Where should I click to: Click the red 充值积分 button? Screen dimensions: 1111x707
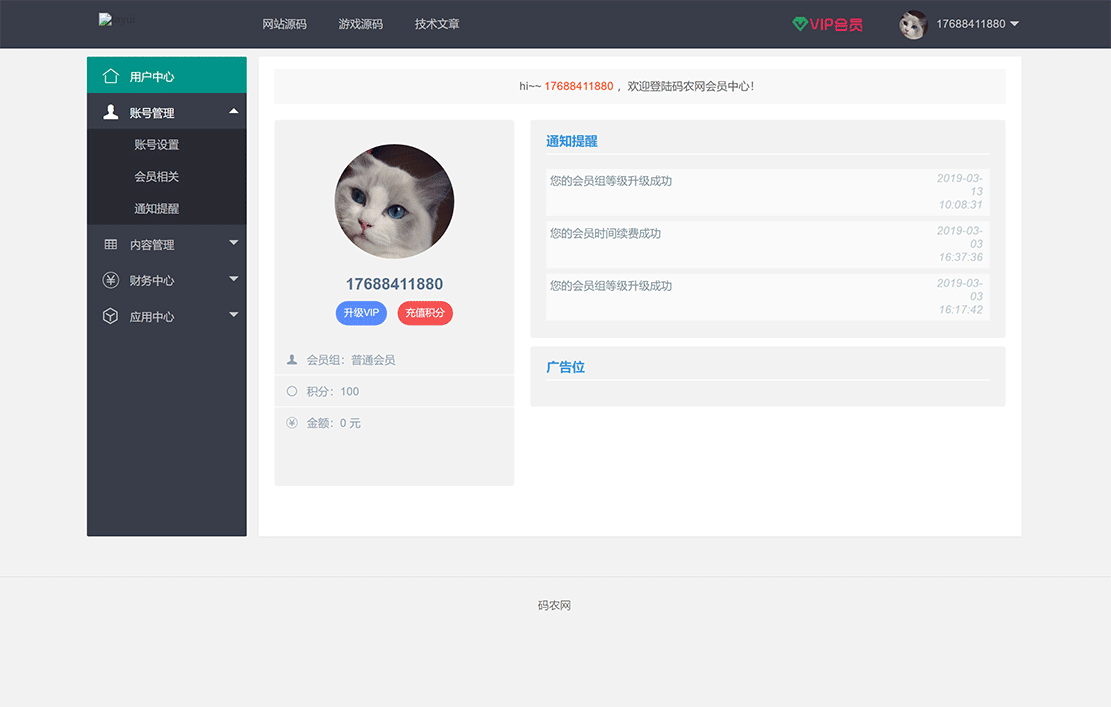425,312
